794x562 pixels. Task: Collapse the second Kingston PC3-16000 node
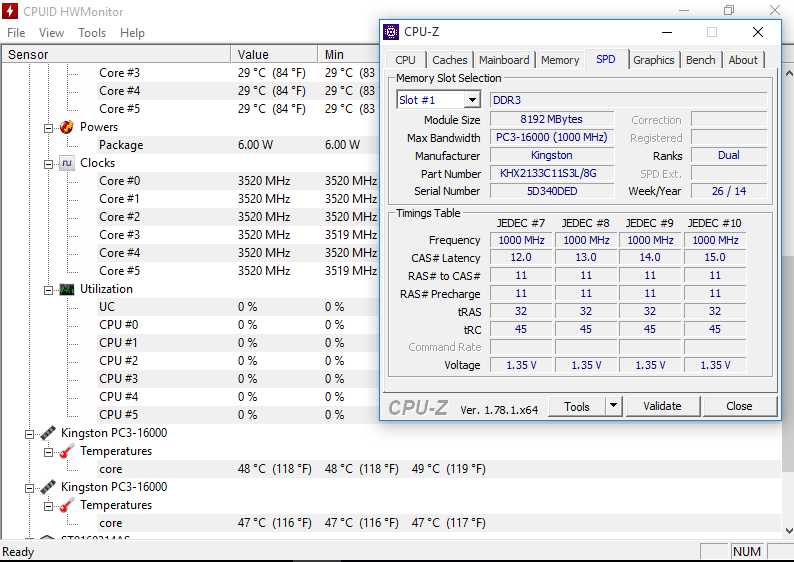pos(29,488)
